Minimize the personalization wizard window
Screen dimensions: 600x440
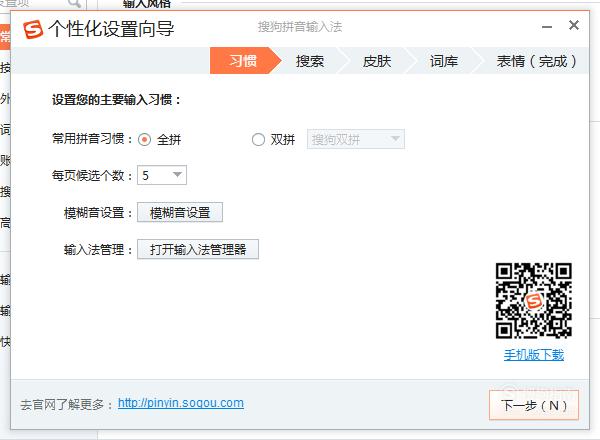pos(547,27)
